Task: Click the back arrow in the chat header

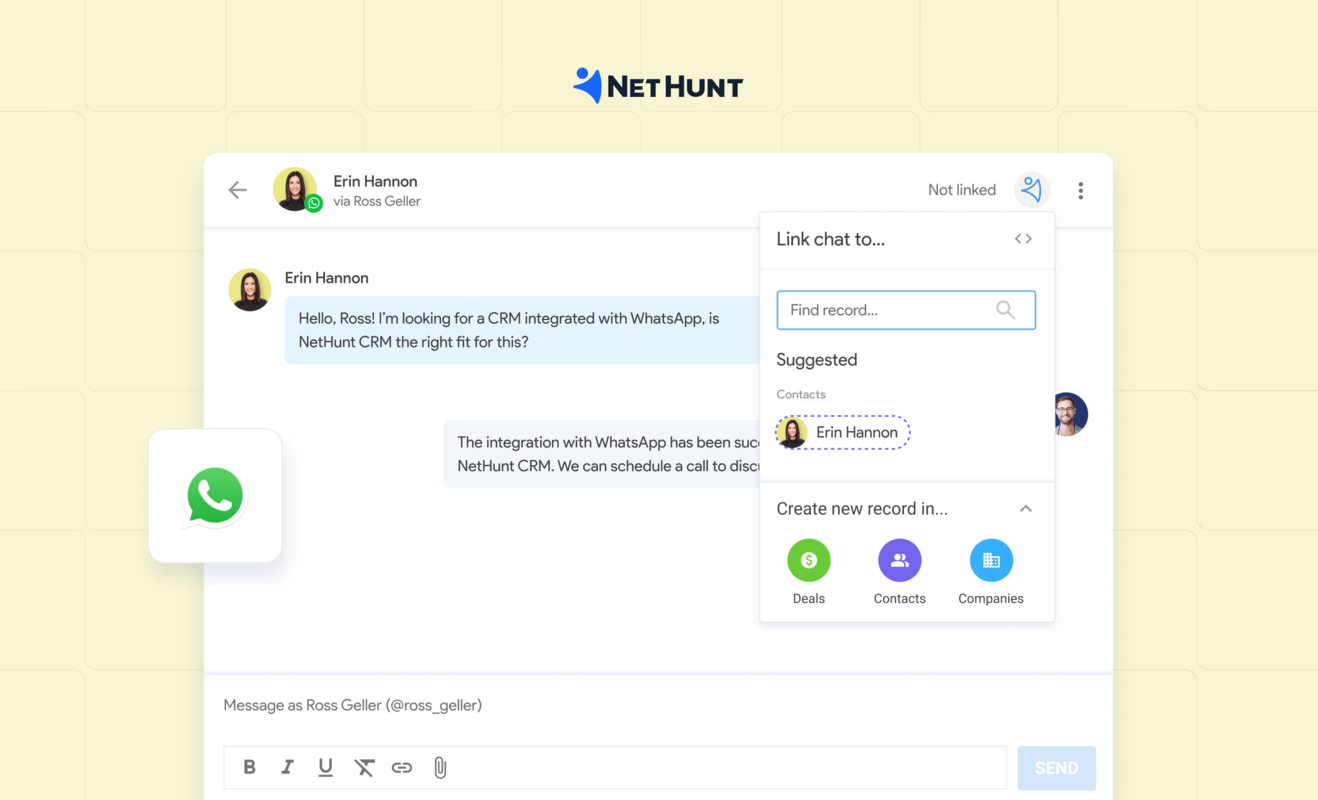Action: 237,189
